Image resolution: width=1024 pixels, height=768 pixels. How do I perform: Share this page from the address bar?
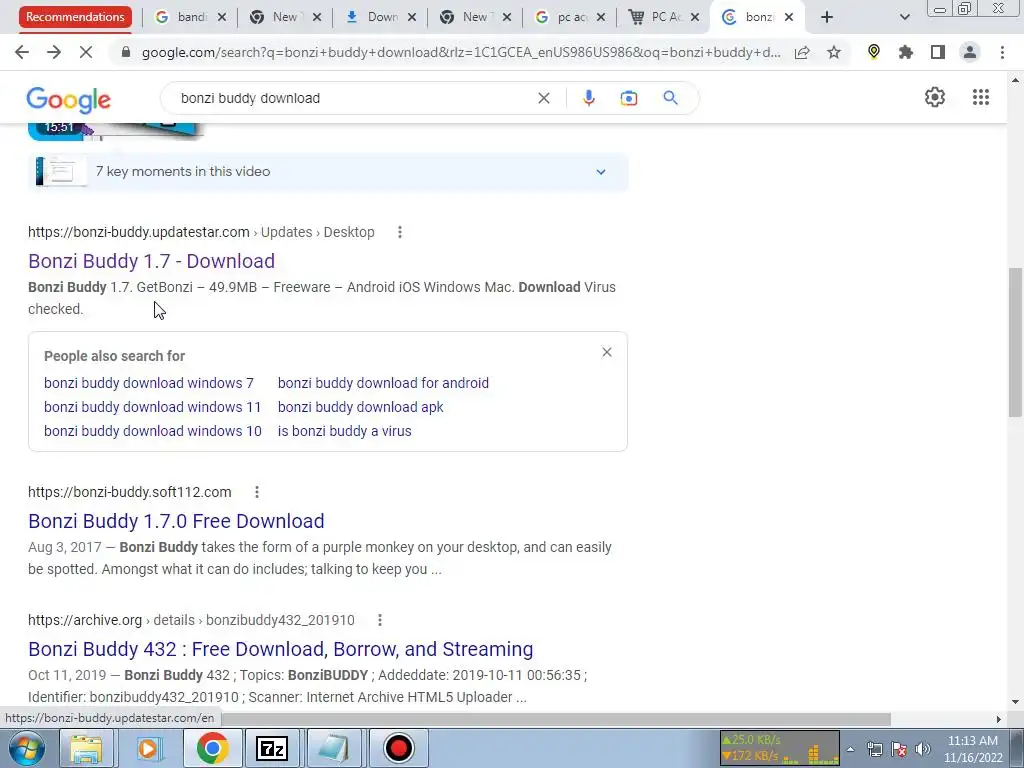[x=802, y=52]
